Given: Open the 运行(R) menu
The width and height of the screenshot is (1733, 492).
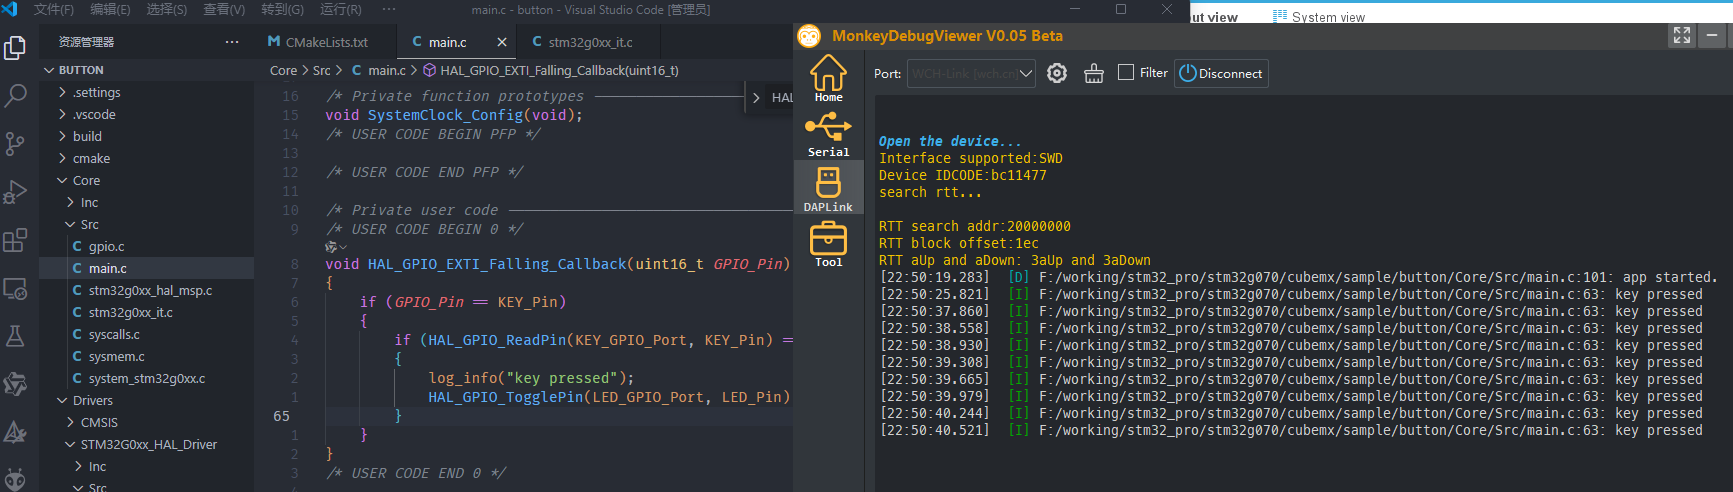Looking at the screenshot, I should tap(341, 9).
